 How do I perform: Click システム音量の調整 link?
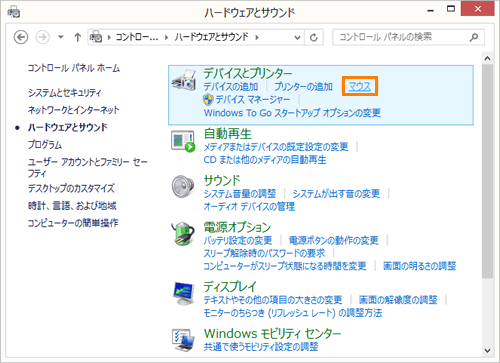point(240,193)
